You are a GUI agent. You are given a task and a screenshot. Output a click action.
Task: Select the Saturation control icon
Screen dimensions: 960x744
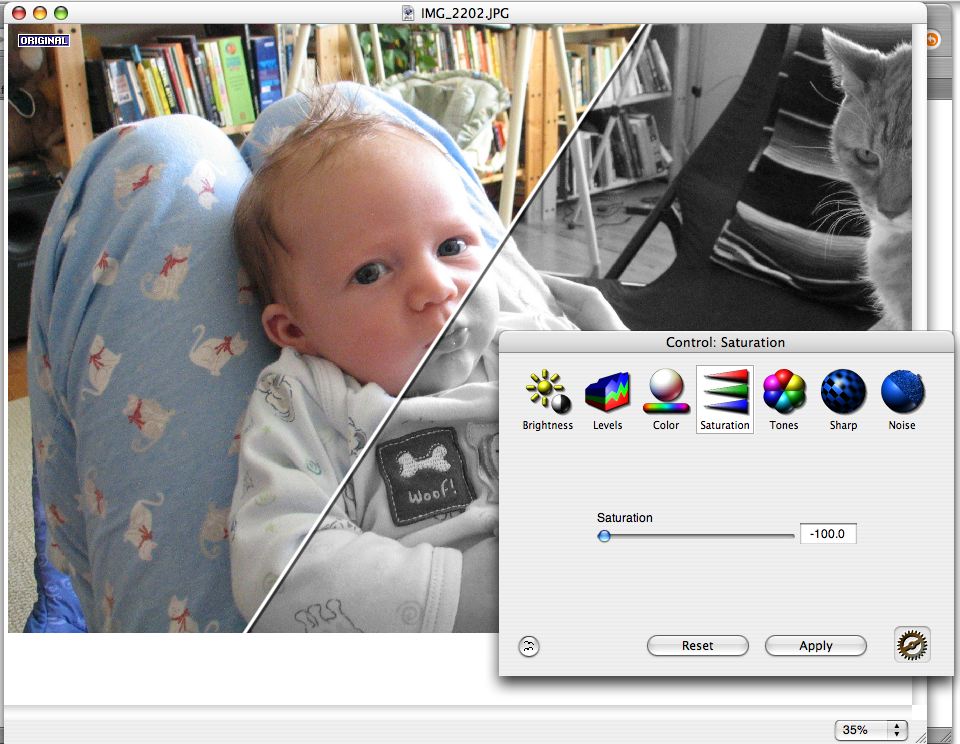725,400
